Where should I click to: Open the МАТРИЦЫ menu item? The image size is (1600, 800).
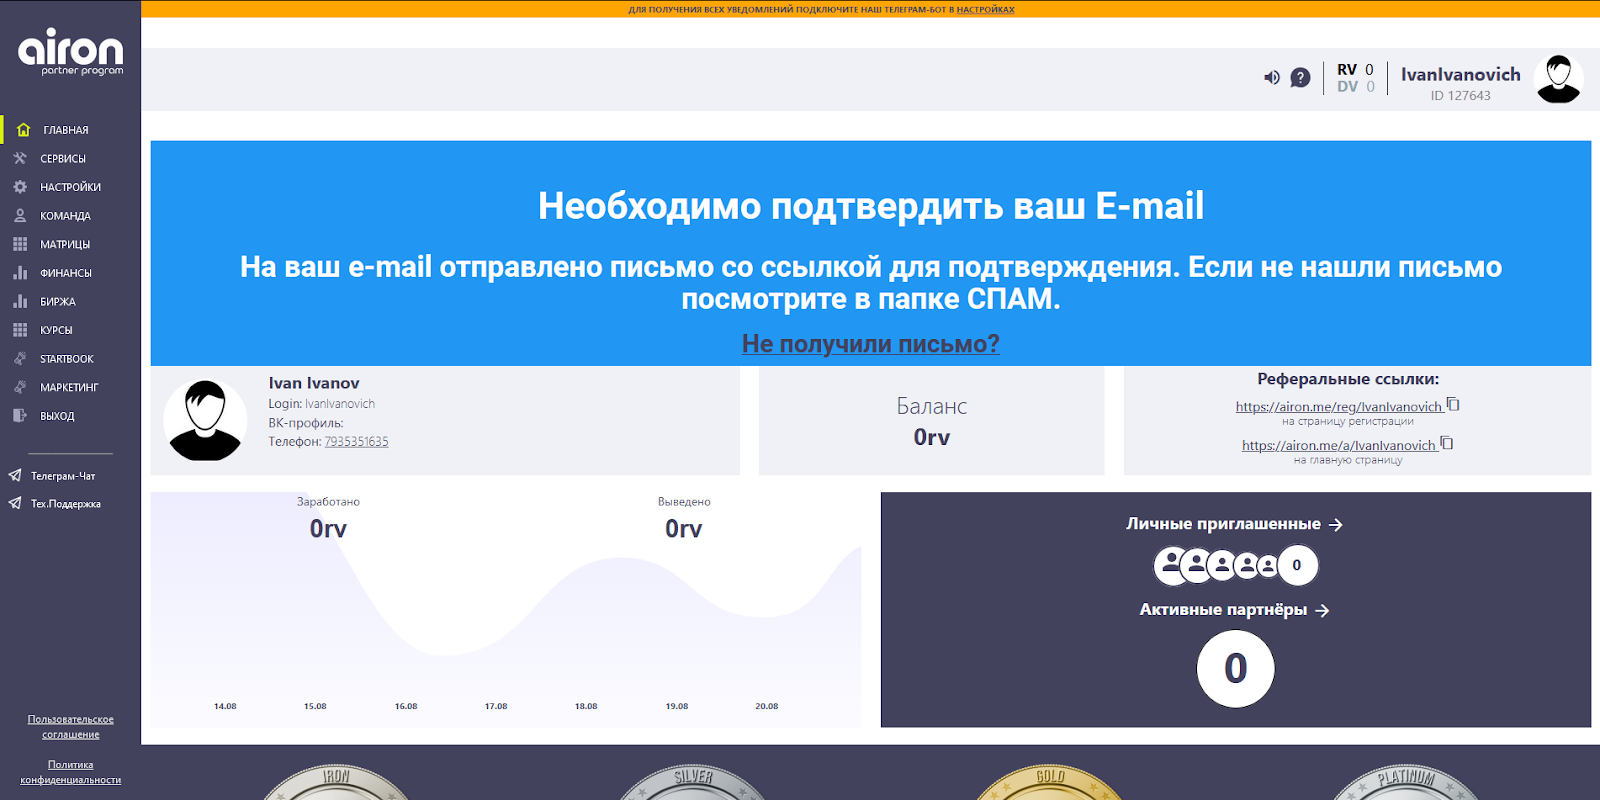pos(65,245)
